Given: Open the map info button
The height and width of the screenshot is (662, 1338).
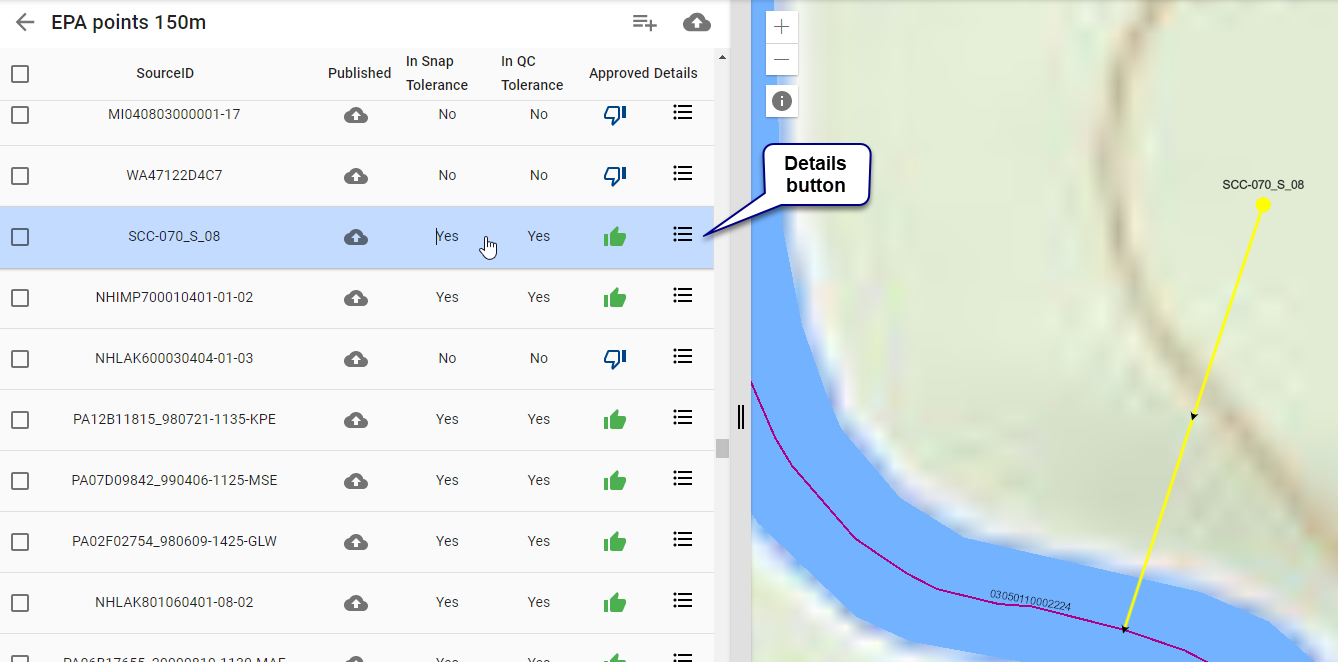Looking at the screenshot, I should pyautogui.click(x=782, y=101).
